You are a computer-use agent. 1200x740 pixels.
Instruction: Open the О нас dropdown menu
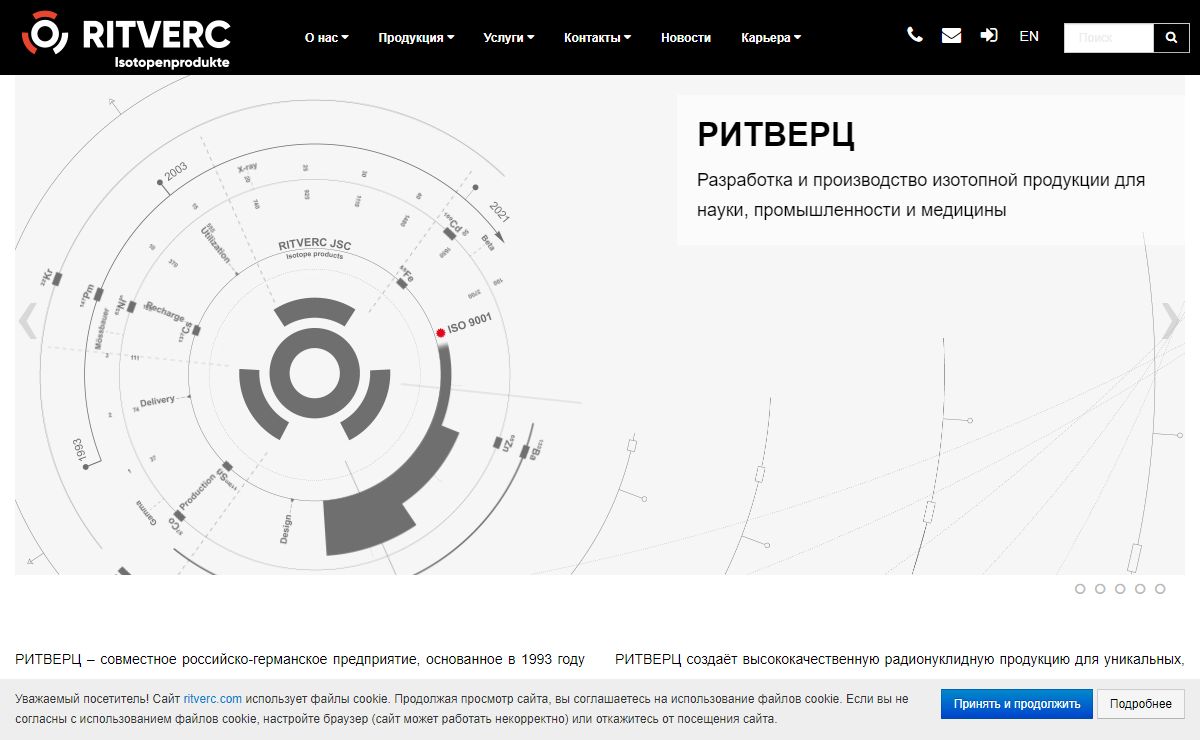point(327,38)
